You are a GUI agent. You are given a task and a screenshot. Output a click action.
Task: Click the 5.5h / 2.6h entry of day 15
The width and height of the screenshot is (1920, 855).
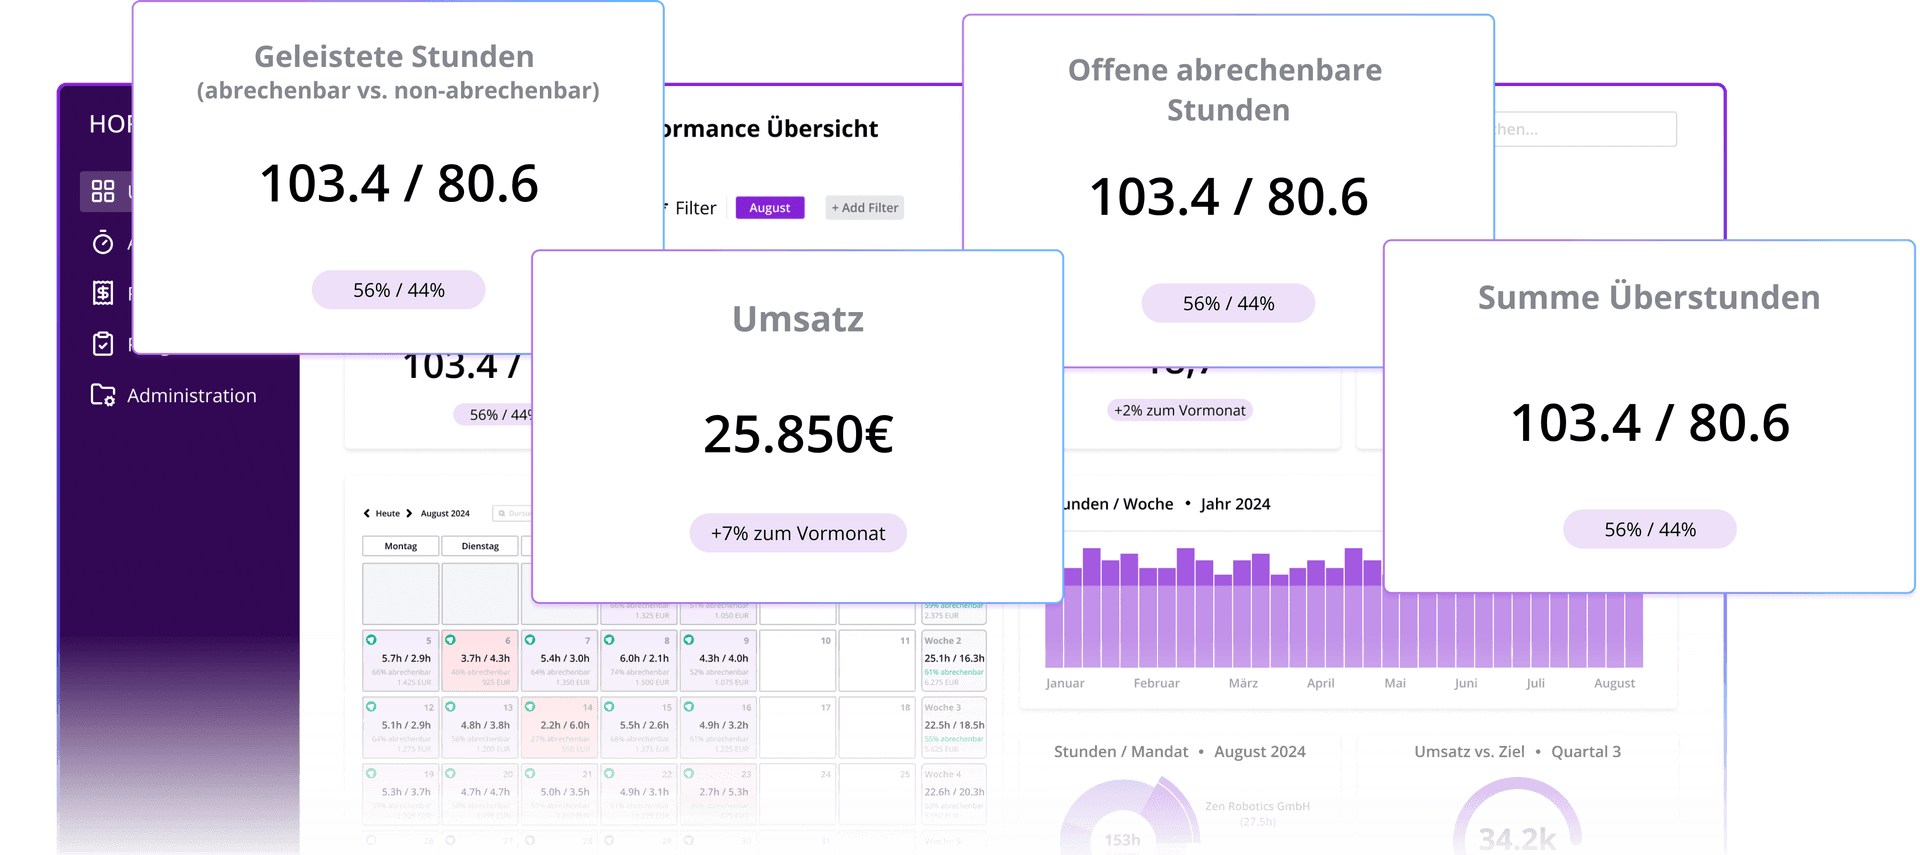coord(644,725)
